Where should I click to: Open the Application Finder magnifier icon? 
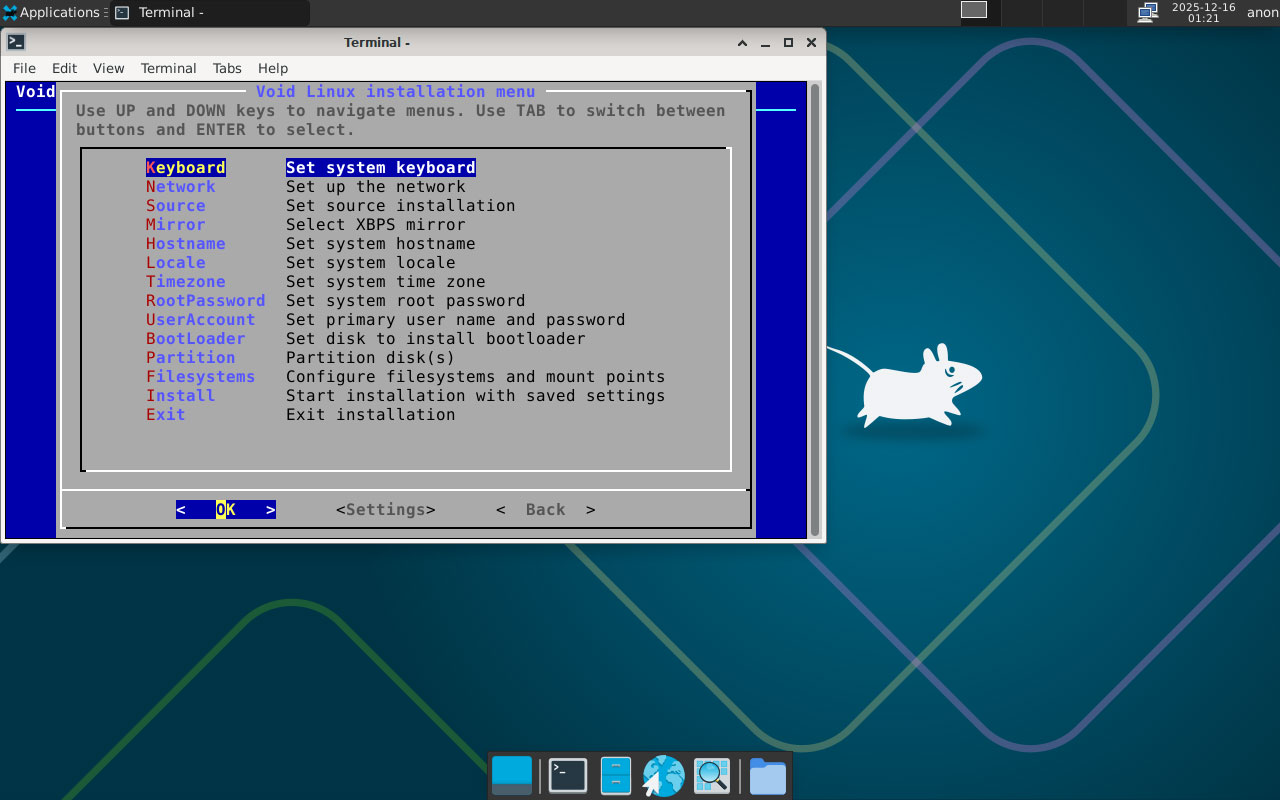point(712,776)
